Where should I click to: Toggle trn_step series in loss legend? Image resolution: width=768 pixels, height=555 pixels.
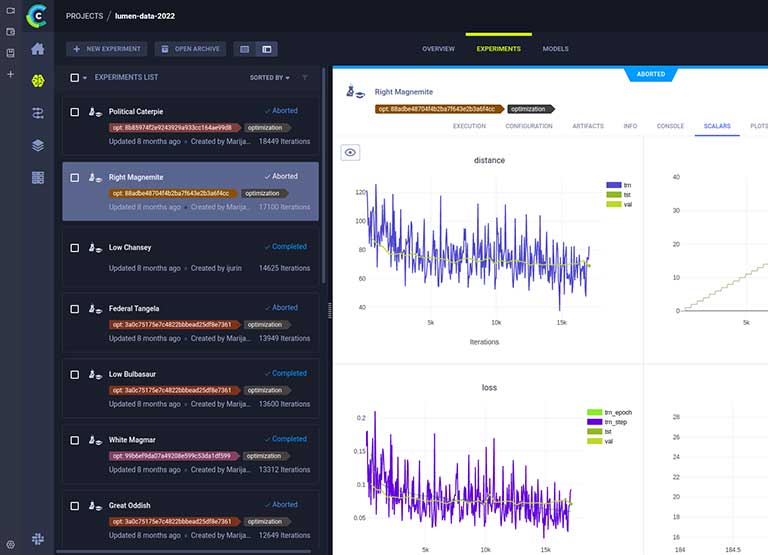607,422
